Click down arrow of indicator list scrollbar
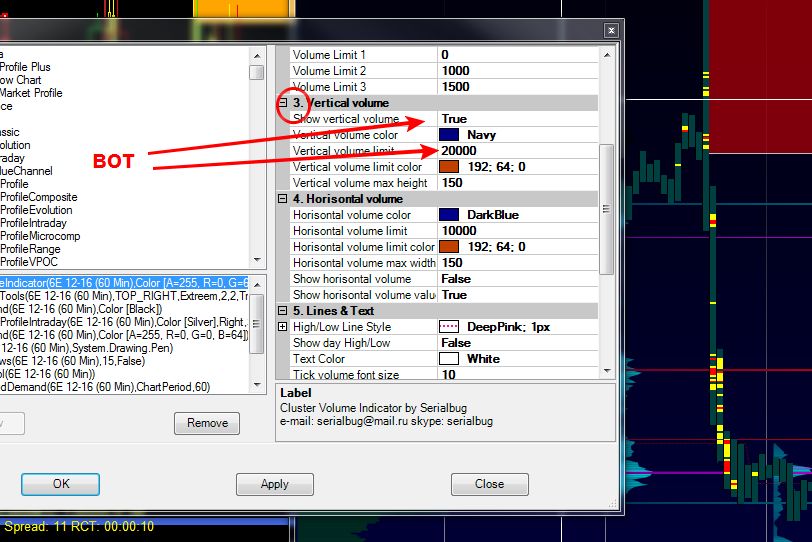This screenshot has width=812, height=542. [x=257, y=258]
